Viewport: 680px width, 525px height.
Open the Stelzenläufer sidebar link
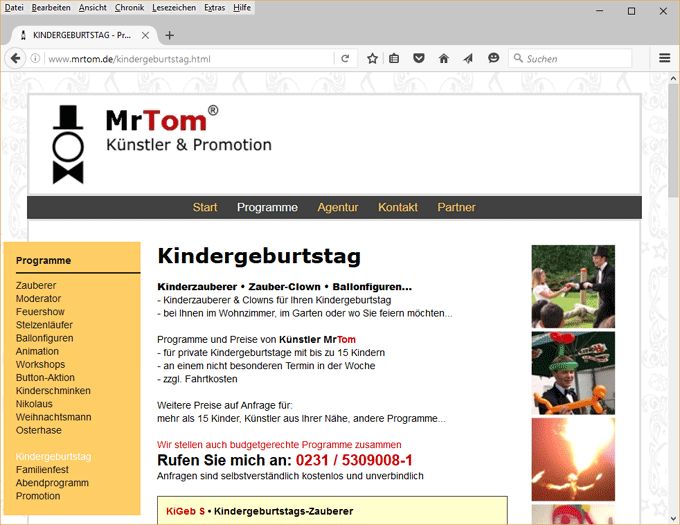point(44,325)
